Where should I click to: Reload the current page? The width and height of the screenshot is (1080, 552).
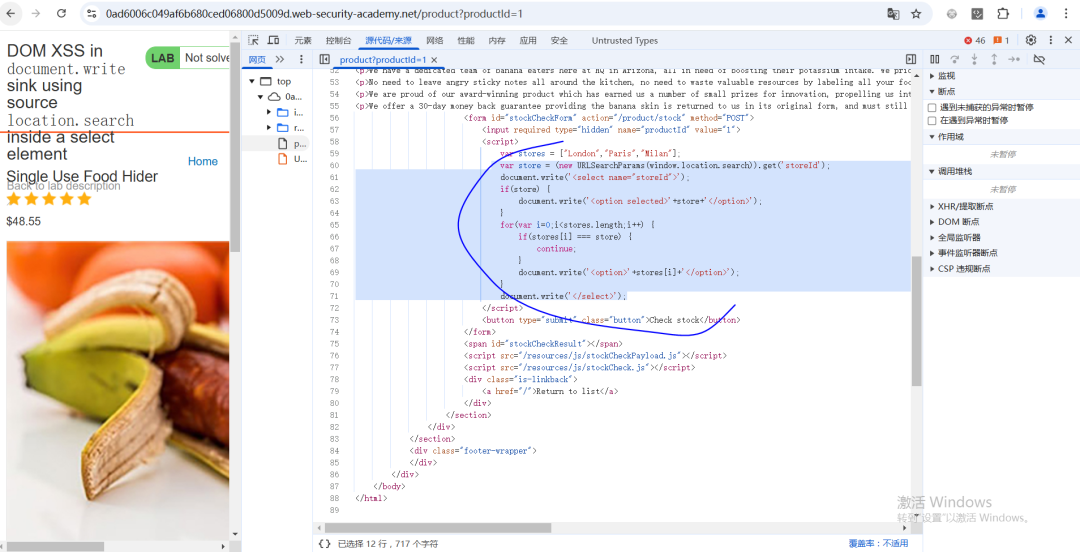point(61,14)
